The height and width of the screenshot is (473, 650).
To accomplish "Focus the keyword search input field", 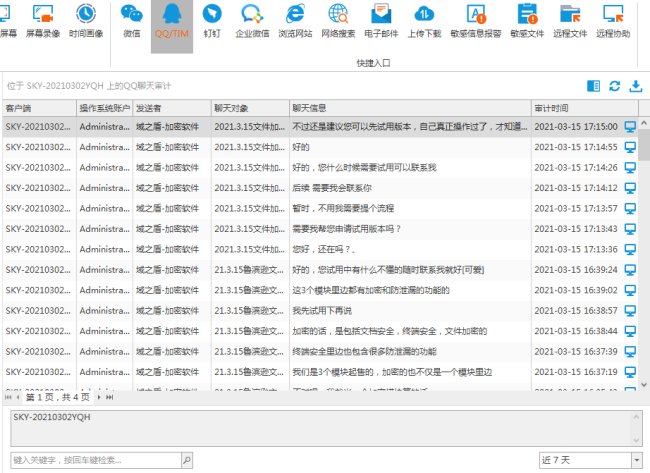I will click(x=96, y=460).
